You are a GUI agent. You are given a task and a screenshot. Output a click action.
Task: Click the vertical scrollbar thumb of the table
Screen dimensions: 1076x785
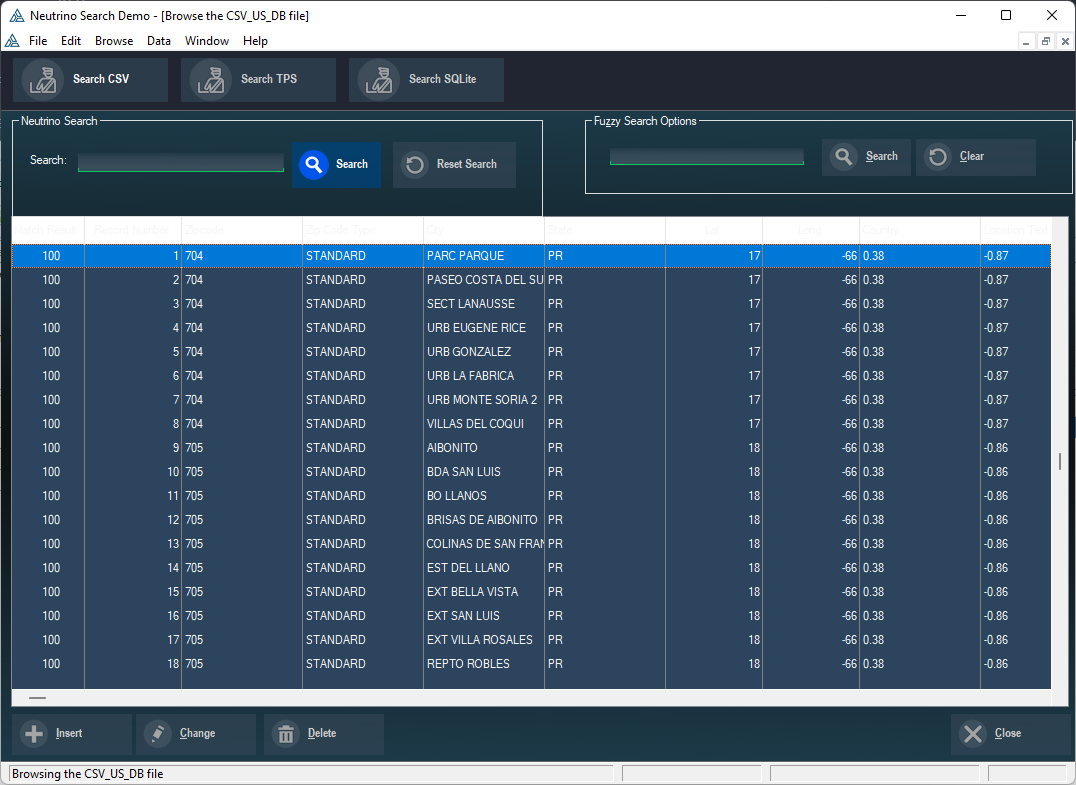1059,461
